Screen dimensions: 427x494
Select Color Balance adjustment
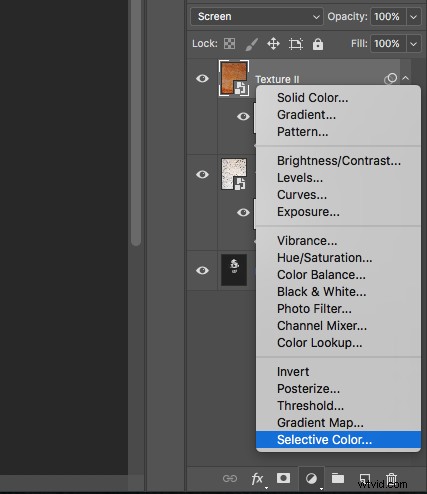tap(338, 275)
